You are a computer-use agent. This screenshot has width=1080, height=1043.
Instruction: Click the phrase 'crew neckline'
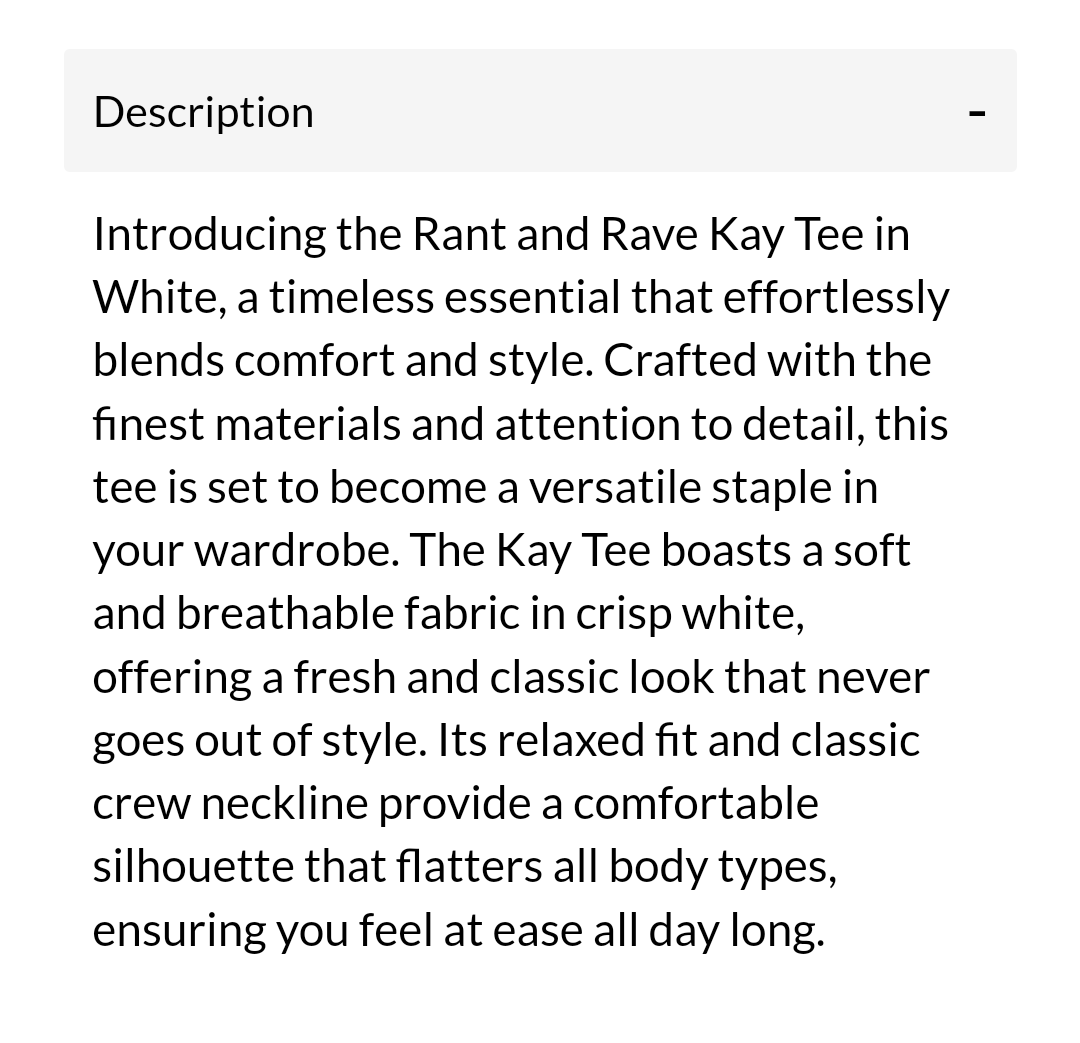[230, 801]
